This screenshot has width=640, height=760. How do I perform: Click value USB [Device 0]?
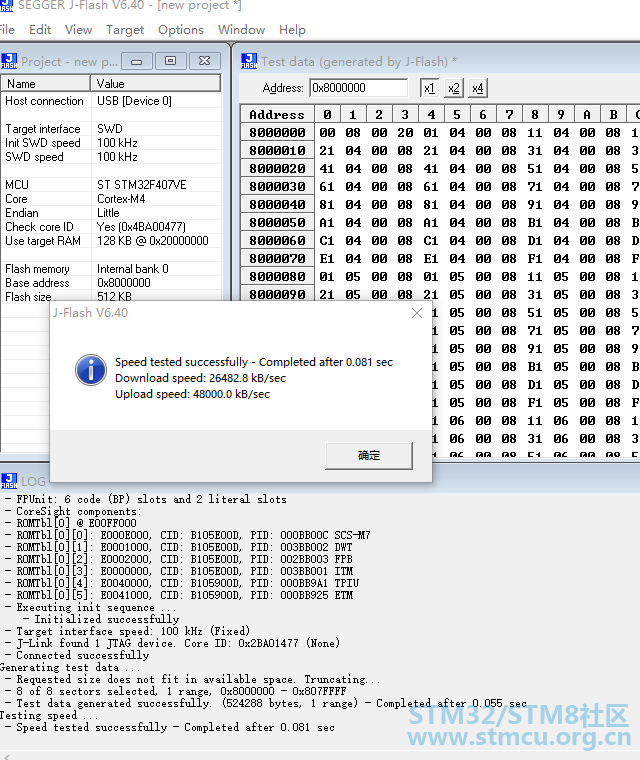(x=134, y=101)
